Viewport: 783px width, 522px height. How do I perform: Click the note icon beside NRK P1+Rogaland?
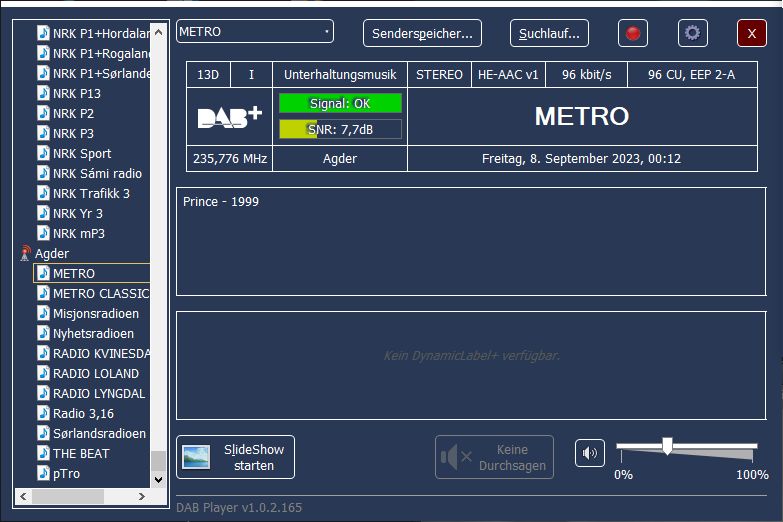(43, 53)
